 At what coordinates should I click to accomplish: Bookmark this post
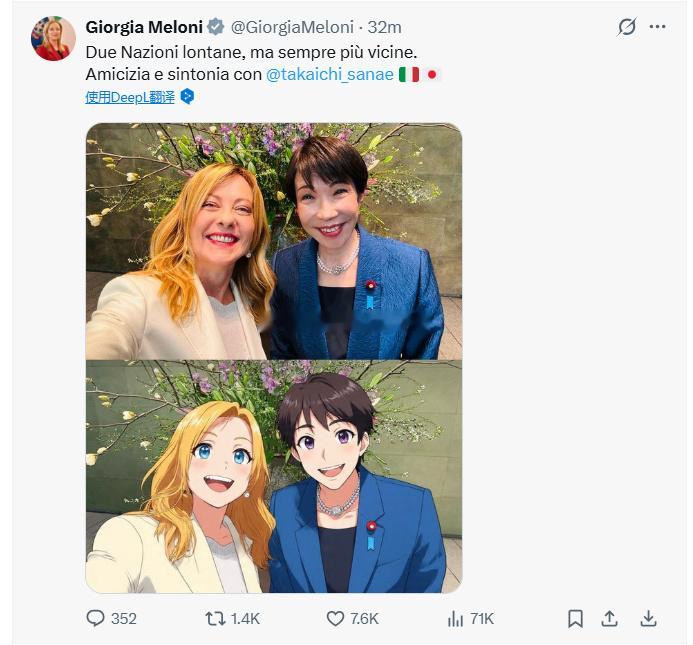575,619
